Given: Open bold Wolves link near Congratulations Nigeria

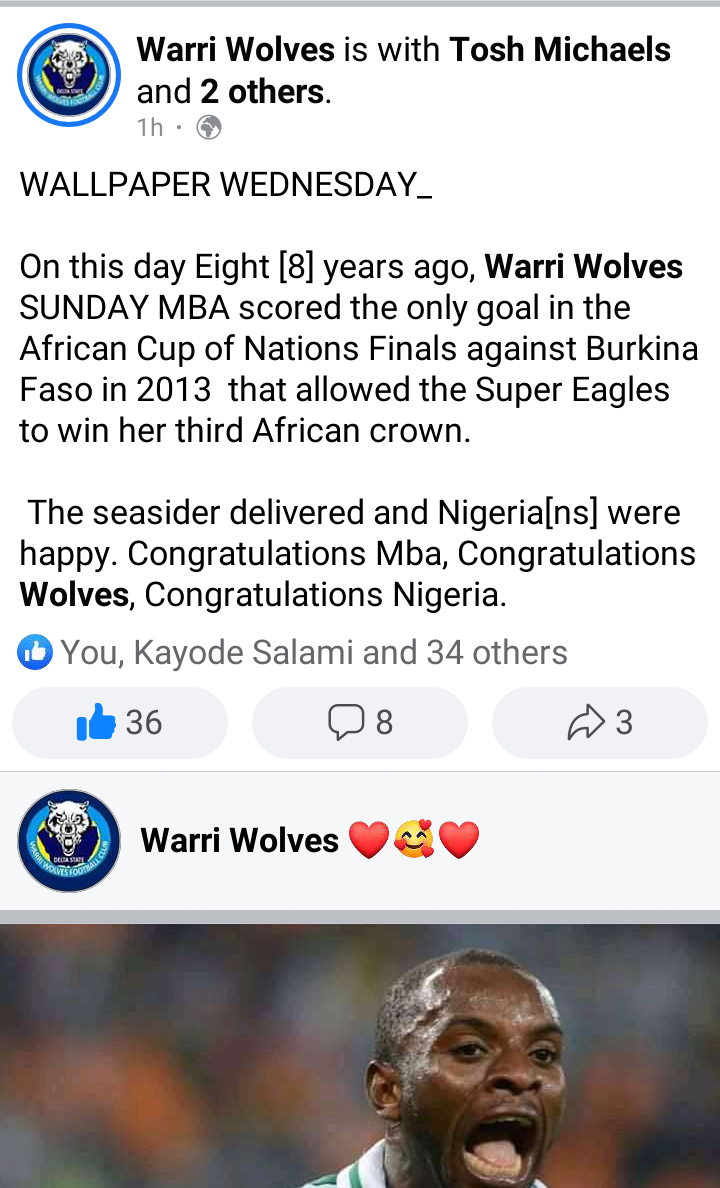Looking at the screenshot, I should pos(74,595).
